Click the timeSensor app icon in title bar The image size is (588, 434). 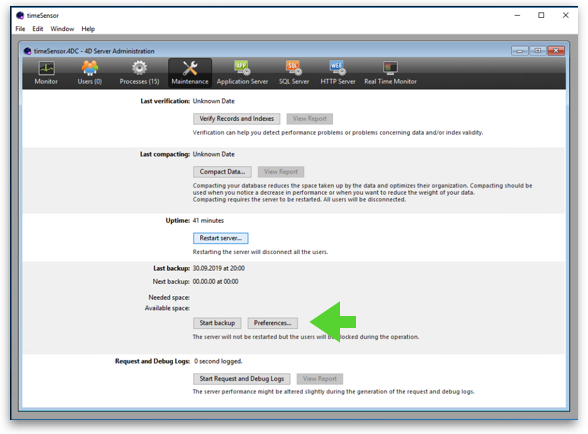20,15
